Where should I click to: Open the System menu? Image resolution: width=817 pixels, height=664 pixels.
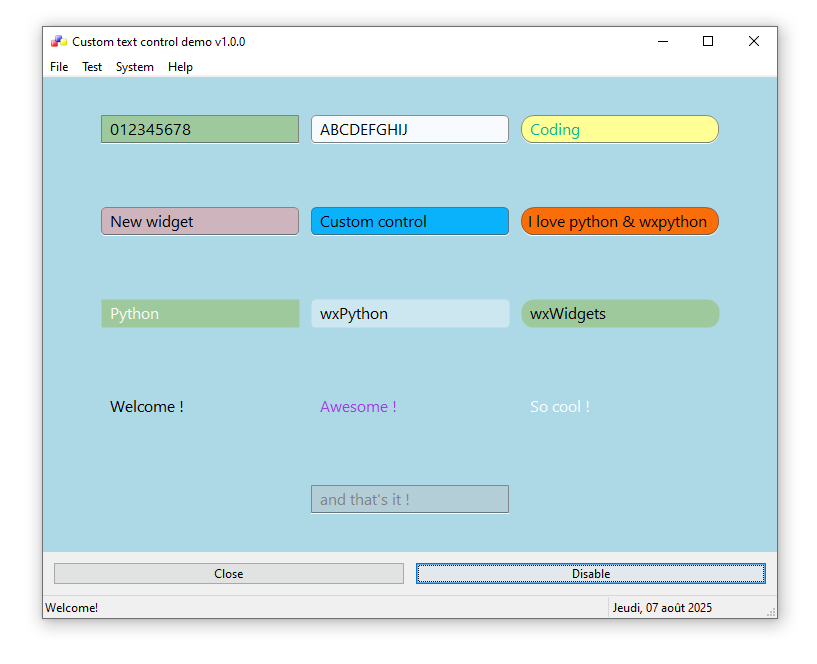tap(135, 67)
